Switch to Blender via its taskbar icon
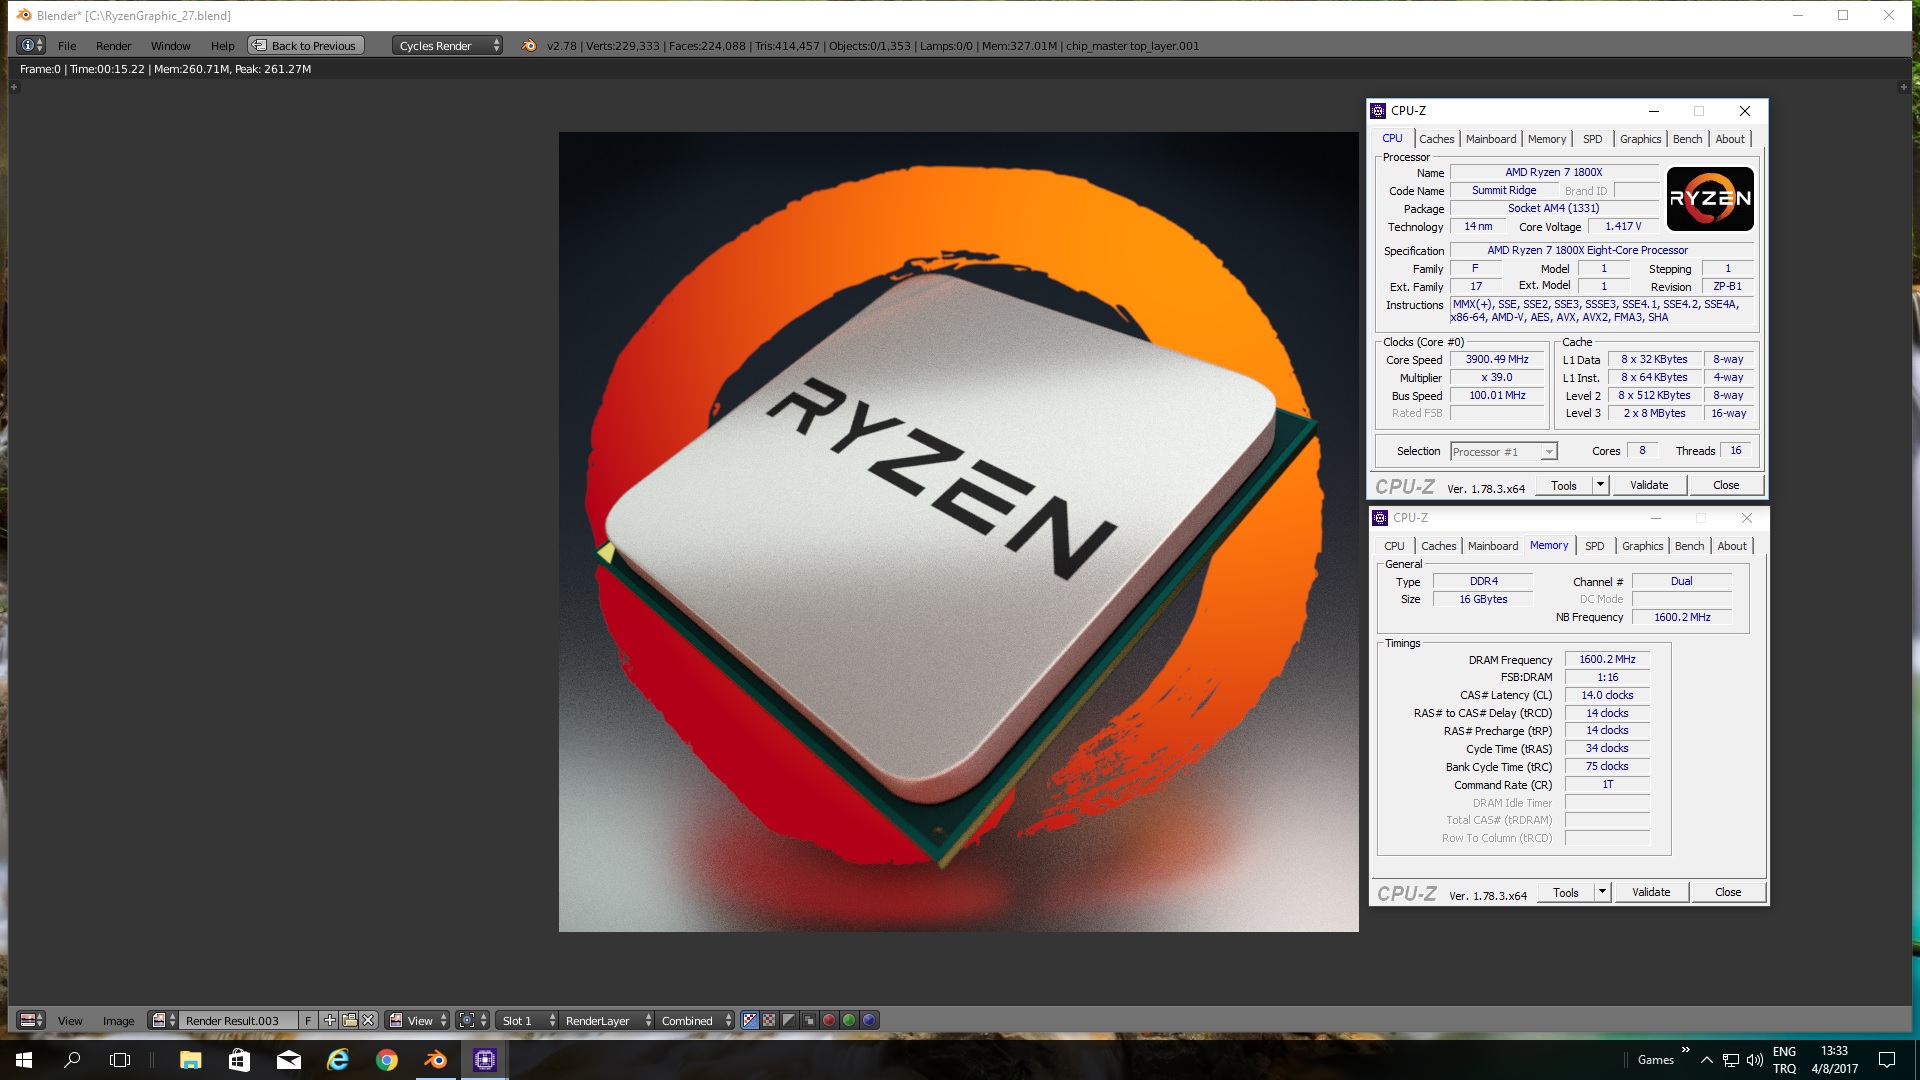Image resolution: width=1920 pixels, height=1080 pixels. (436, 1060)
